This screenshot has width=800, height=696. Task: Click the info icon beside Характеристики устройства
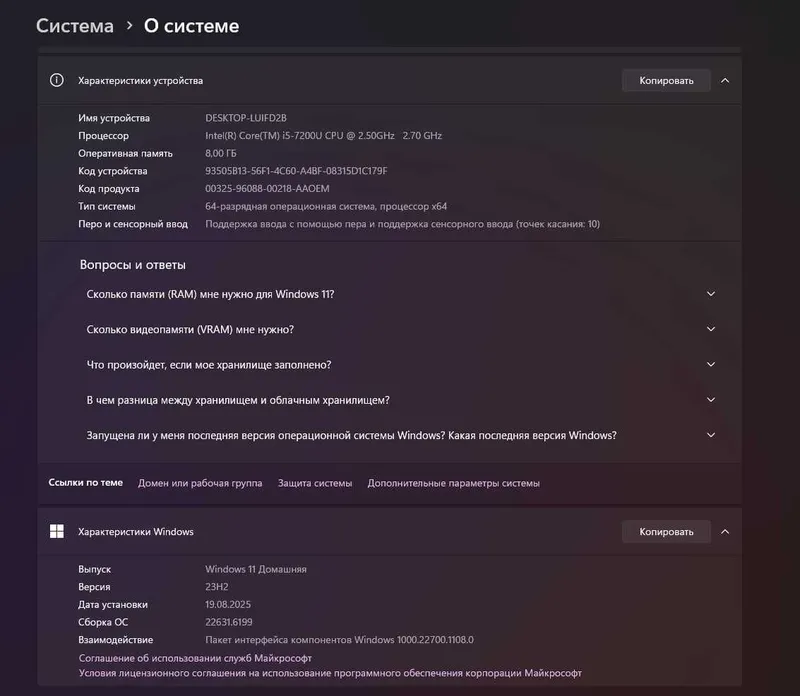pos(57,80)
